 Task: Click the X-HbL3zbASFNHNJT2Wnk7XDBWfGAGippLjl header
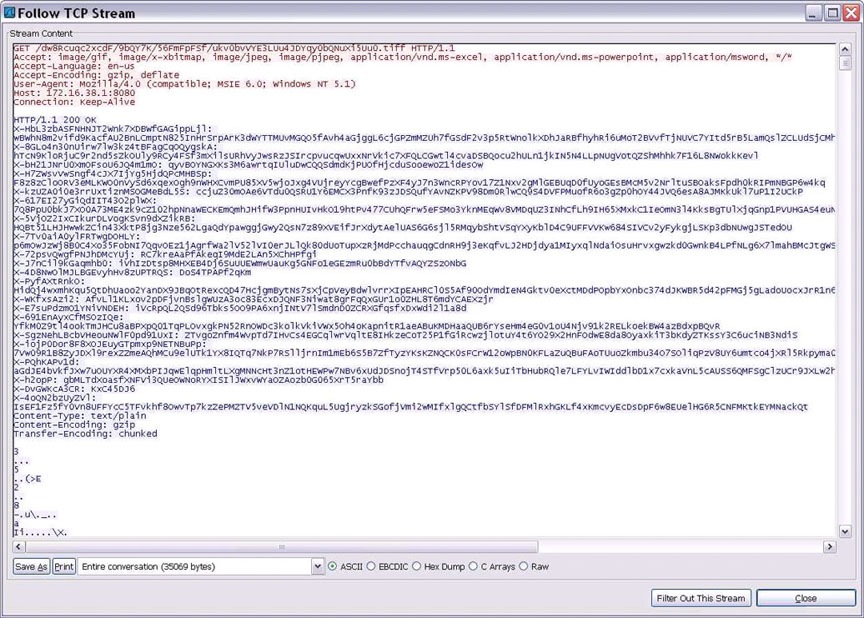tap(112, 128)
